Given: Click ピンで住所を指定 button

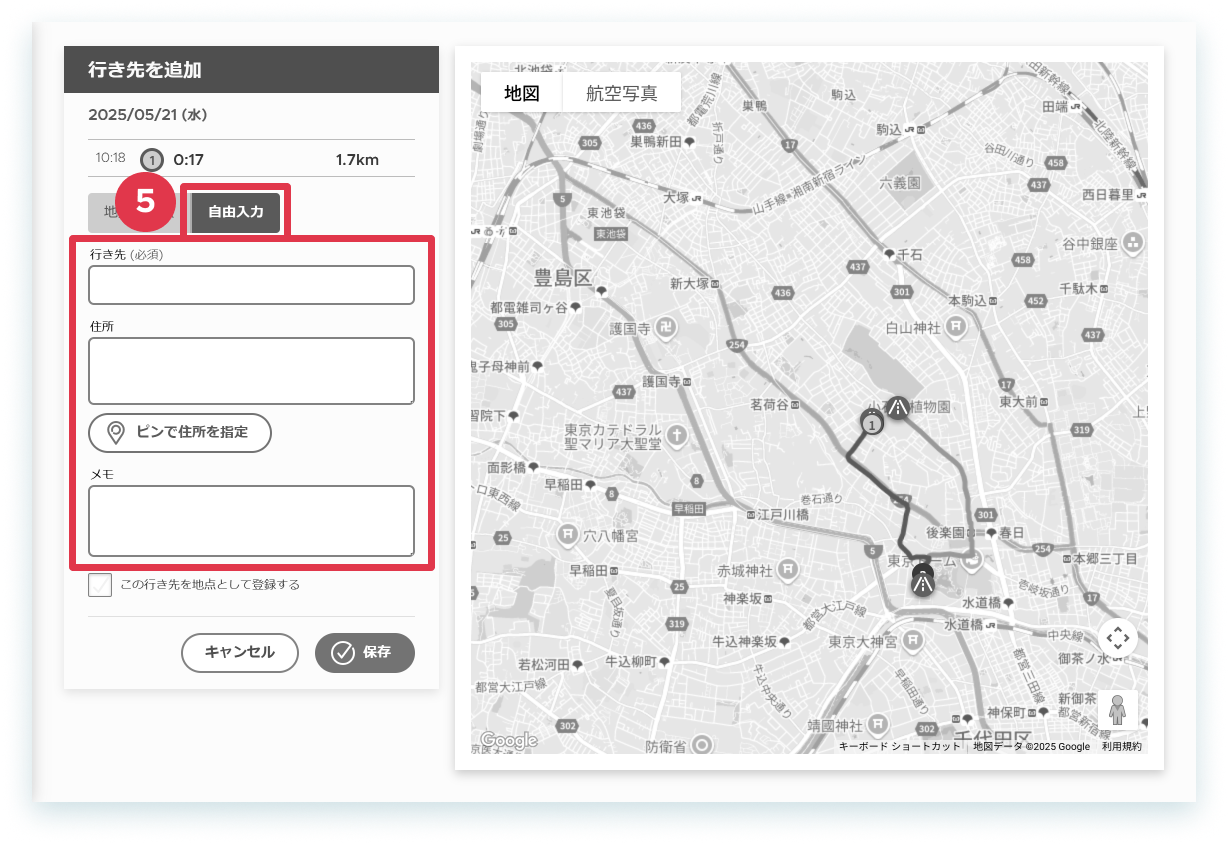Looking at the screenshot, I should [x=180, y=433].
